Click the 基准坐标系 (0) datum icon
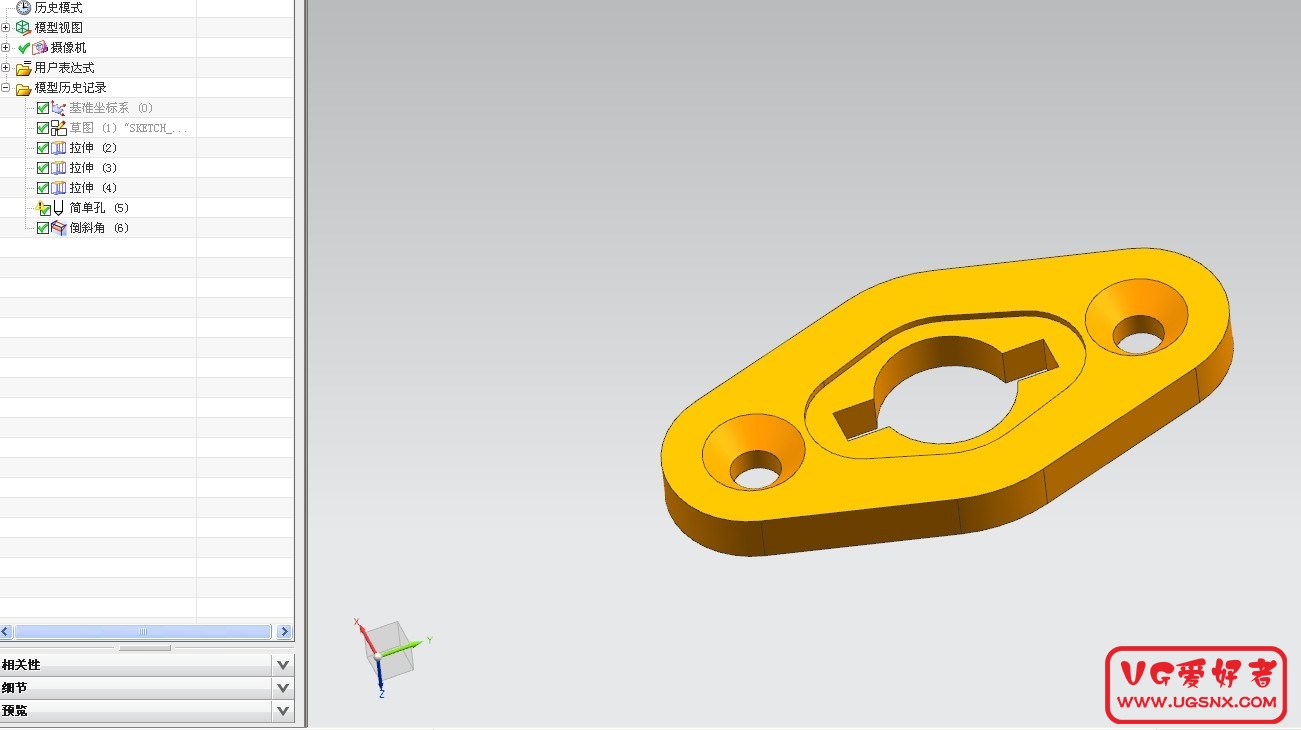 coord(58,107)
